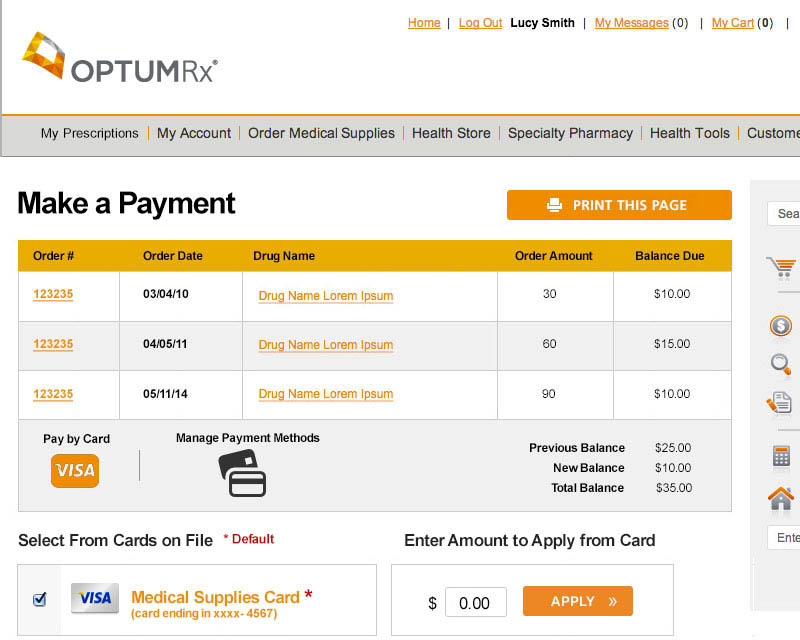Click the magnifying glass icon in sidebar

pyautogui.click(x=781, y=364)
